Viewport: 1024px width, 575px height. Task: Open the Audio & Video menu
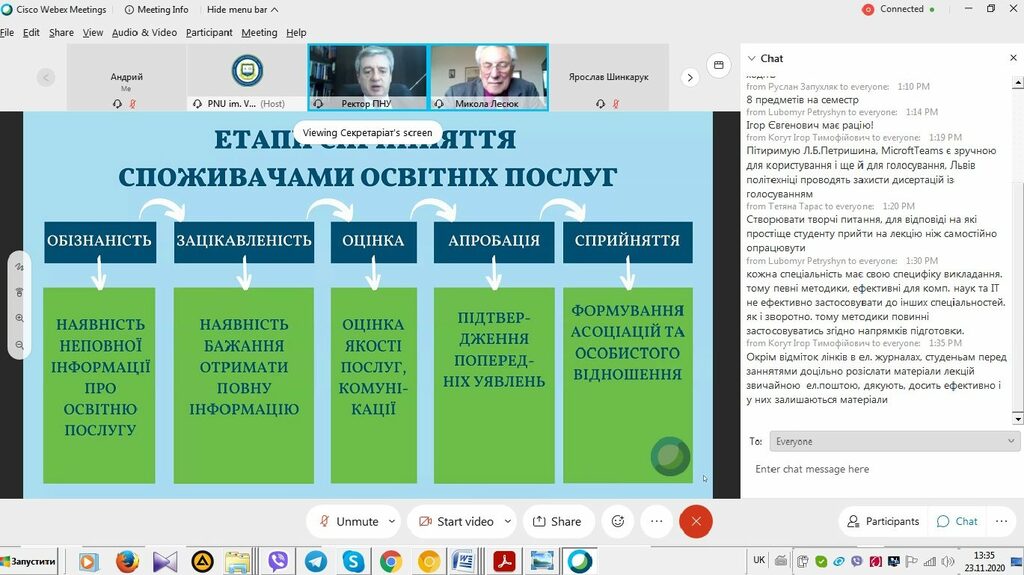click(x=144, y=32)
